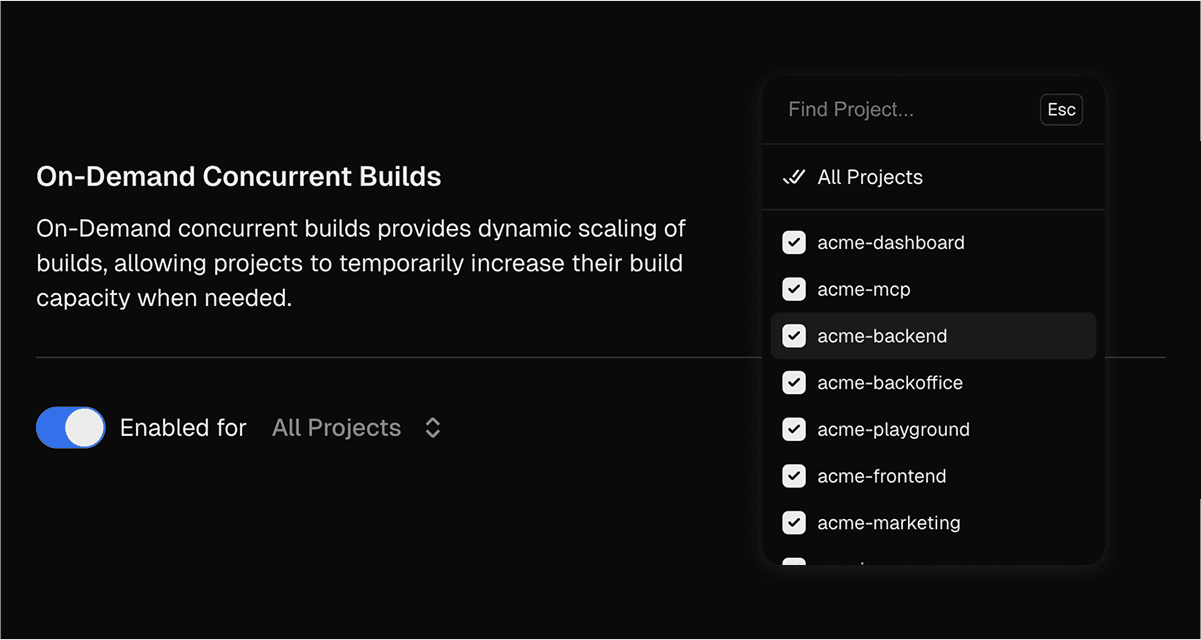Deselect the acme-marketing checkbox

coord(794,522)
